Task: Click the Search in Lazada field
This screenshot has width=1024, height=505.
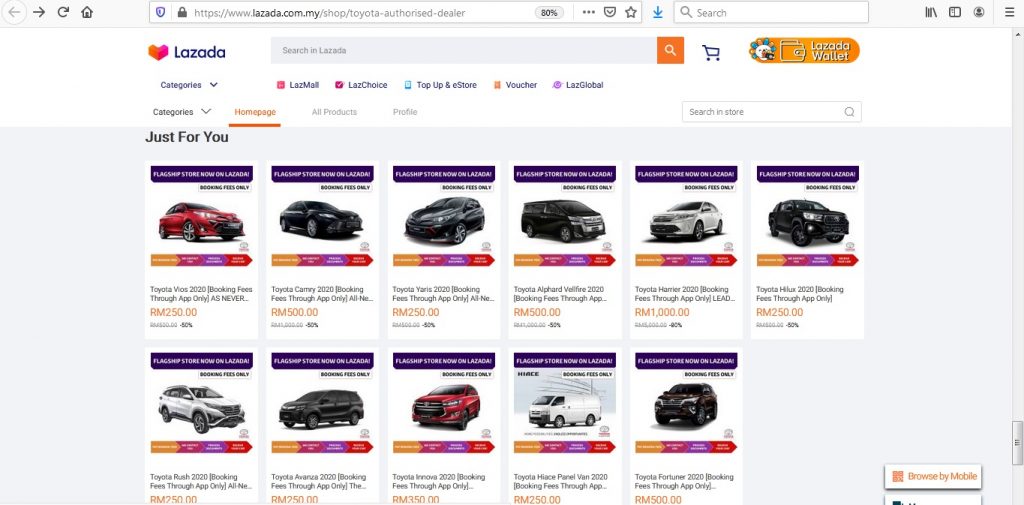Action: pos(464,50)
